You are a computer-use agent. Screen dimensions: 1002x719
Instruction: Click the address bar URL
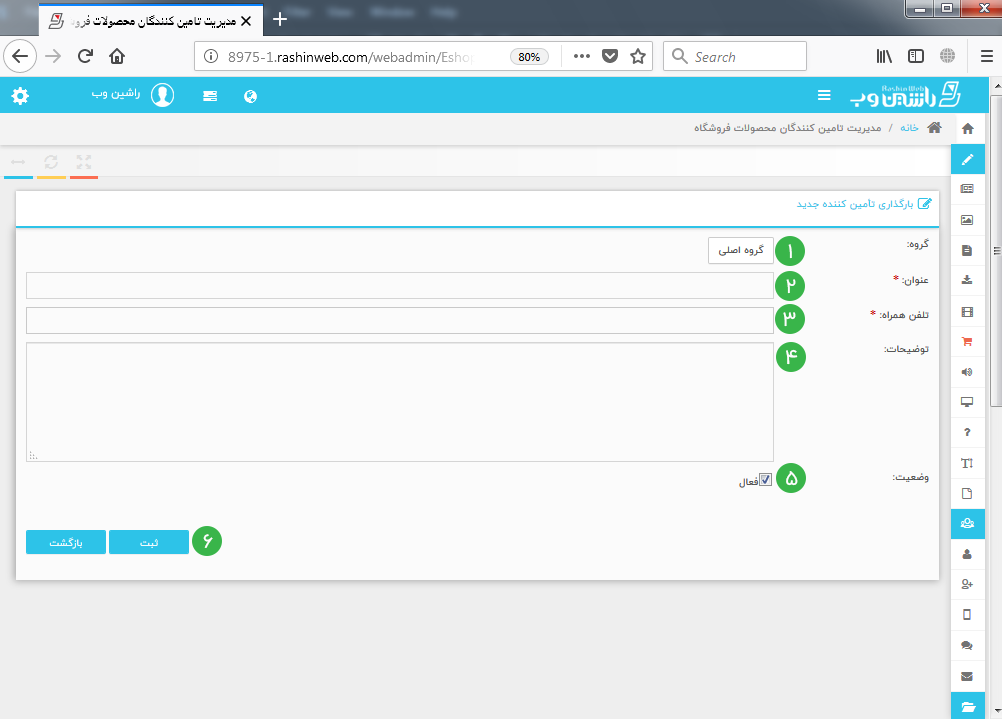(349, 57)
